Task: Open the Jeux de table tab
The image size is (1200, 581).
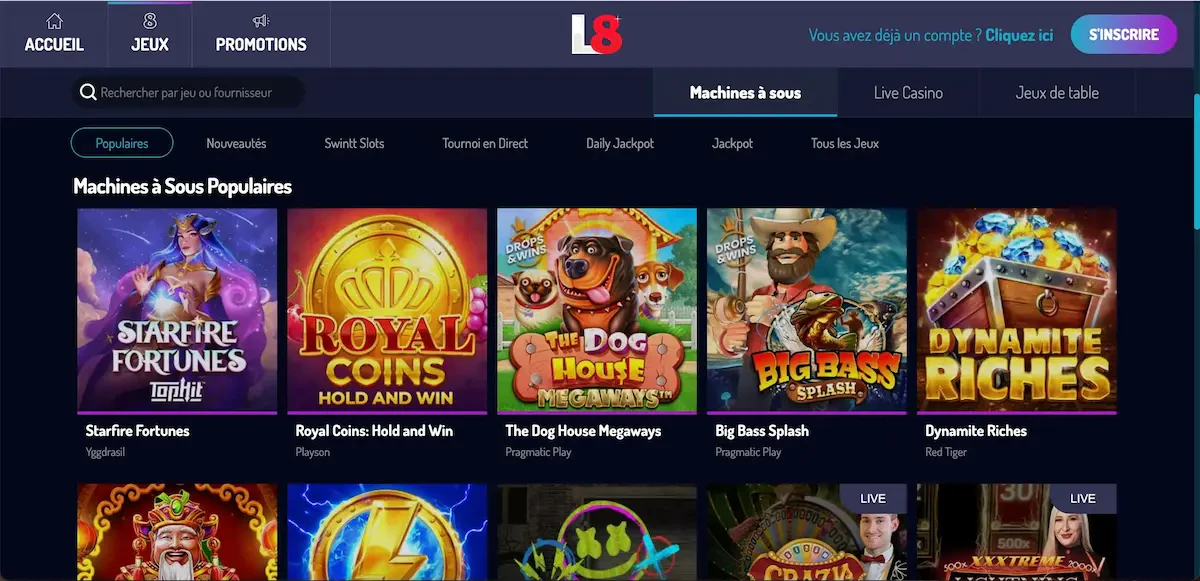Action: pyautogui.click(x=1057, y=93)
